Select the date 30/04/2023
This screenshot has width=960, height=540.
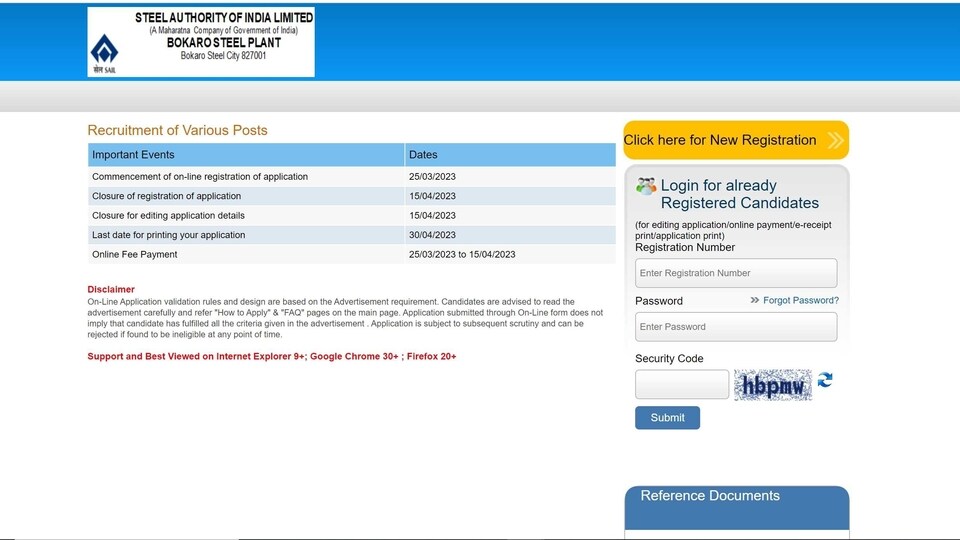pyautogui.click(x=432, y=234)
